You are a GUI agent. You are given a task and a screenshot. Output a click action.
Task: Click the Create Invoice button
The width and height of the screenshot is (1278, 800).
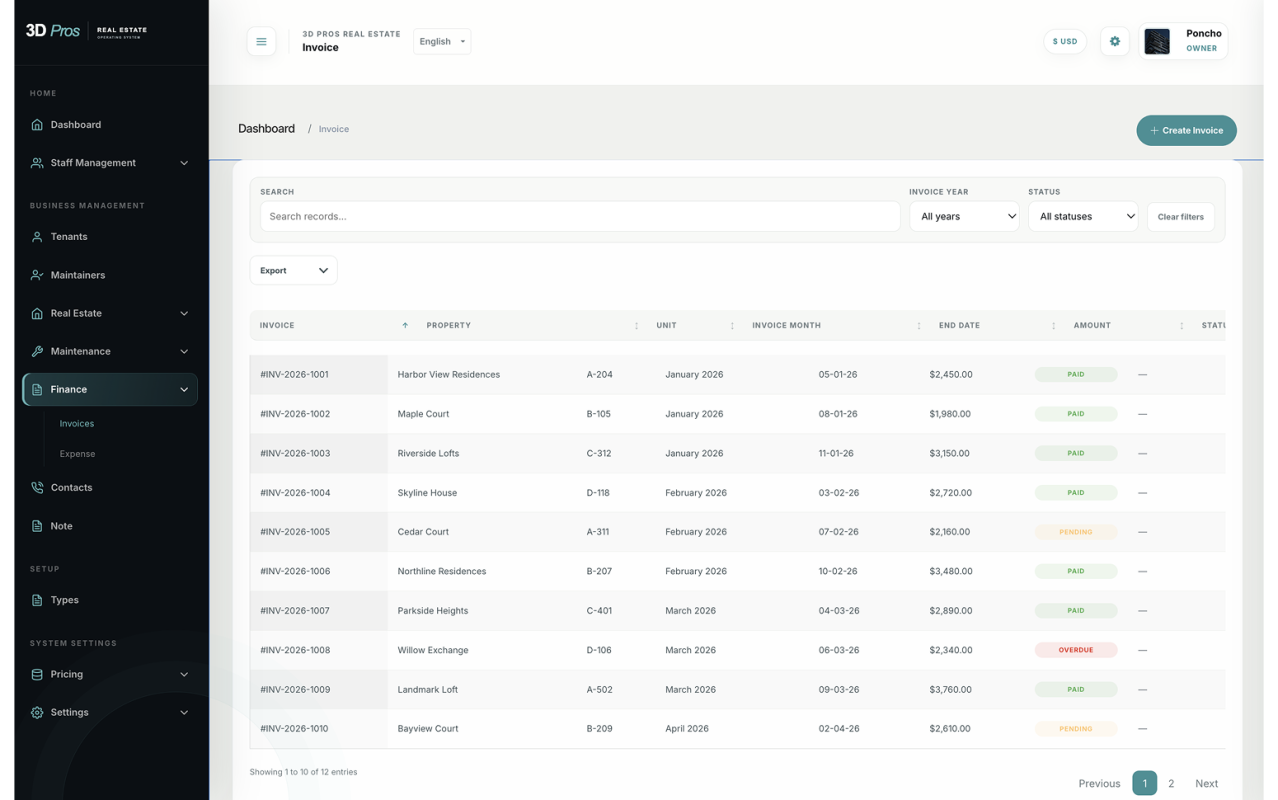tap(1186, 130)
